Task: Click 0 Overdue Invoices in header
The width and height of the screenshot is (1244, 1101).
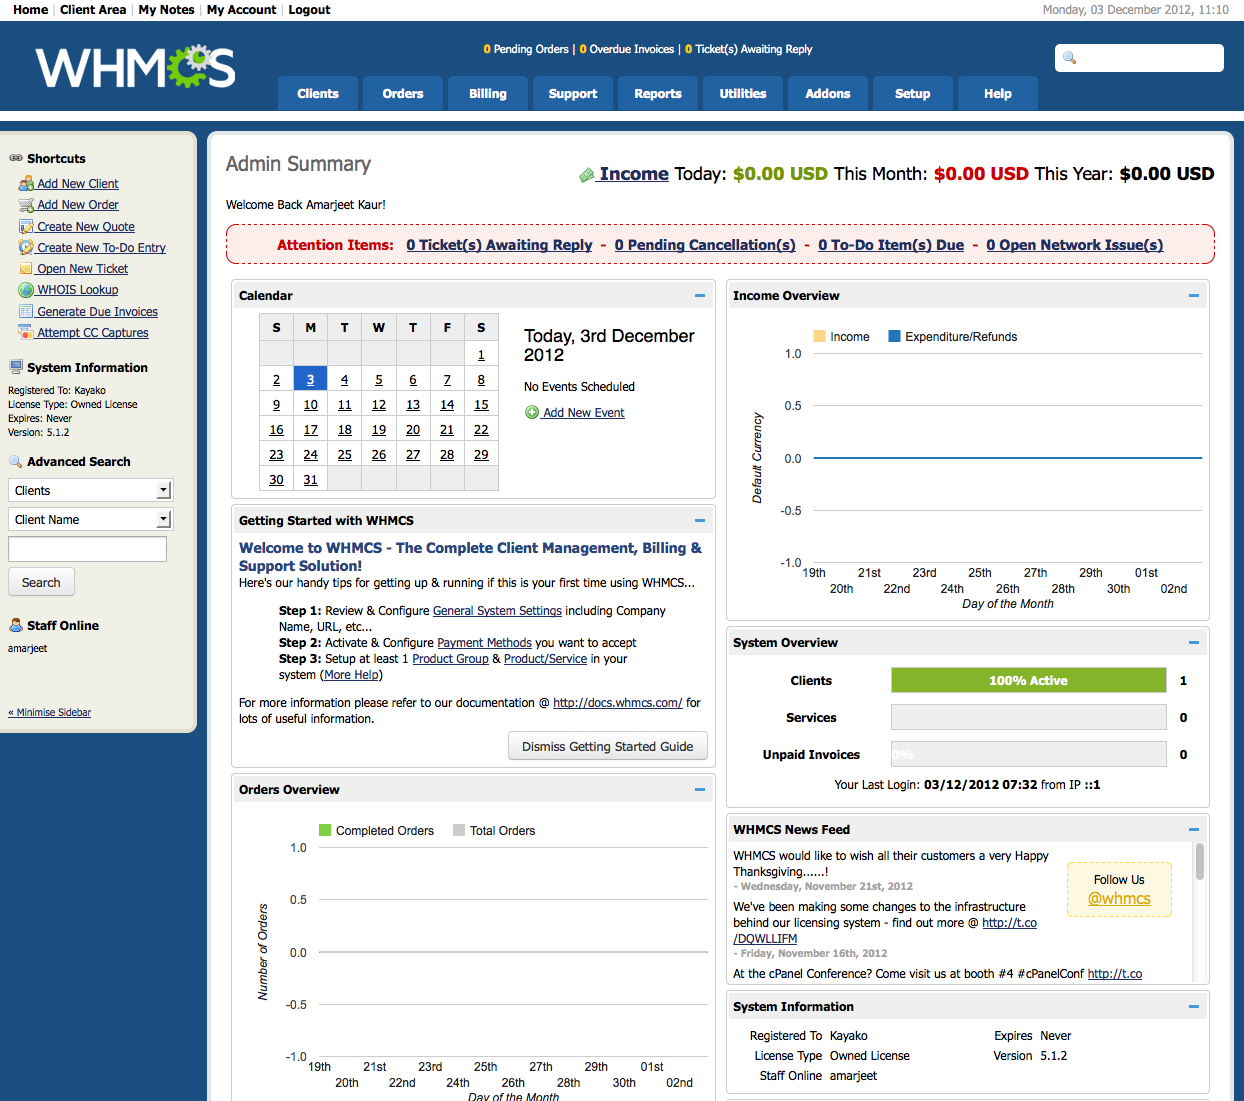Action: (x=627, y=49)
